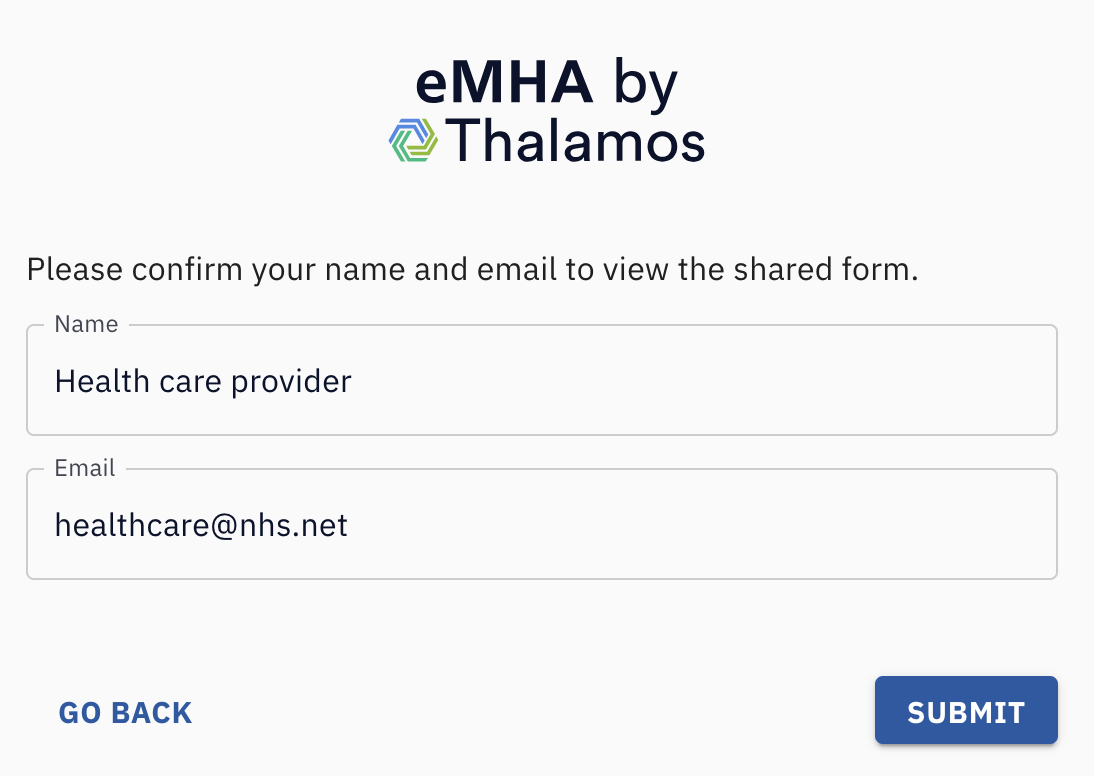This screenshot has height=776, width=1094.
Task: Submit the name and email form
Action: [x=966, y=710]
